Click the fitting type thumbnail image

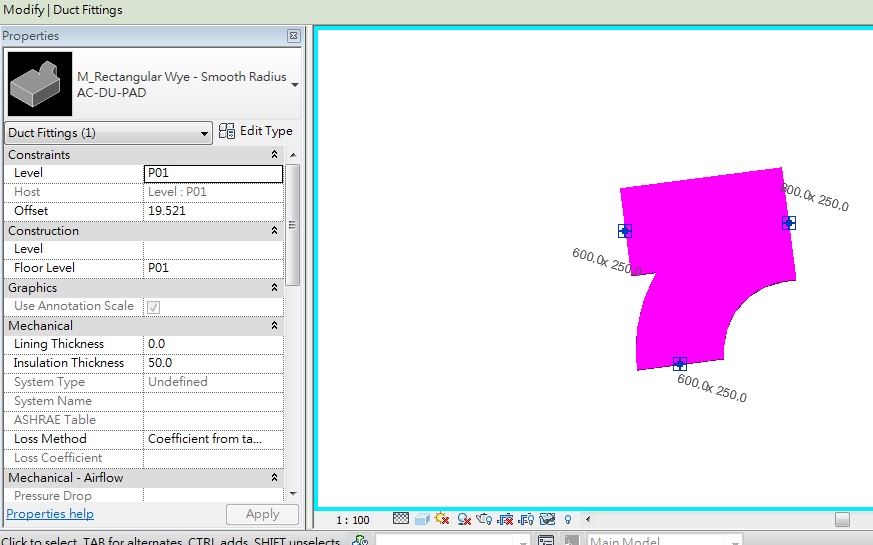click(x=40, y=84)
